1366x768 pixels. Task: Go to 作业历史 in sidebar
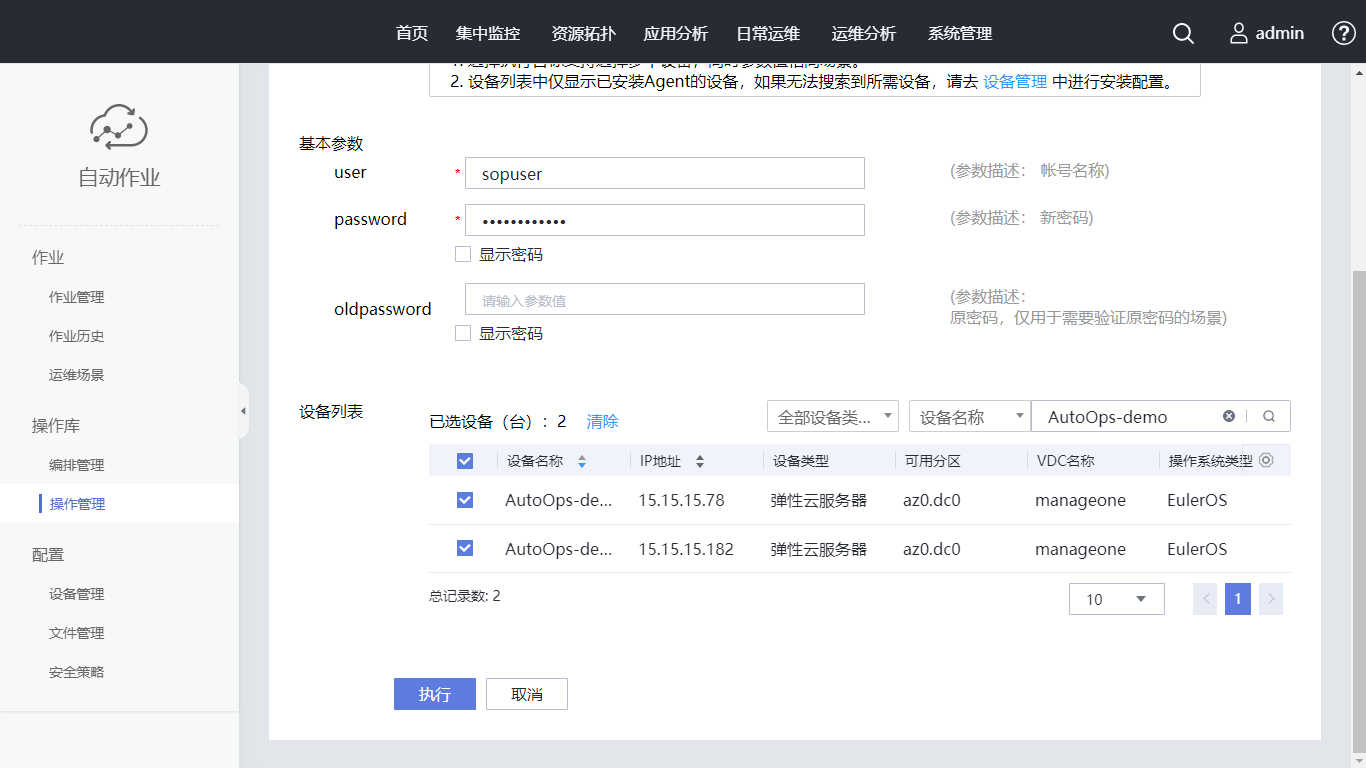(x=77, y=336)
